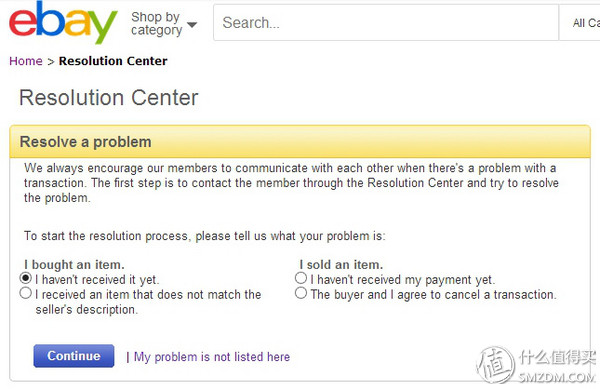Open the "My problem is not listed here" link

point(212,357)
